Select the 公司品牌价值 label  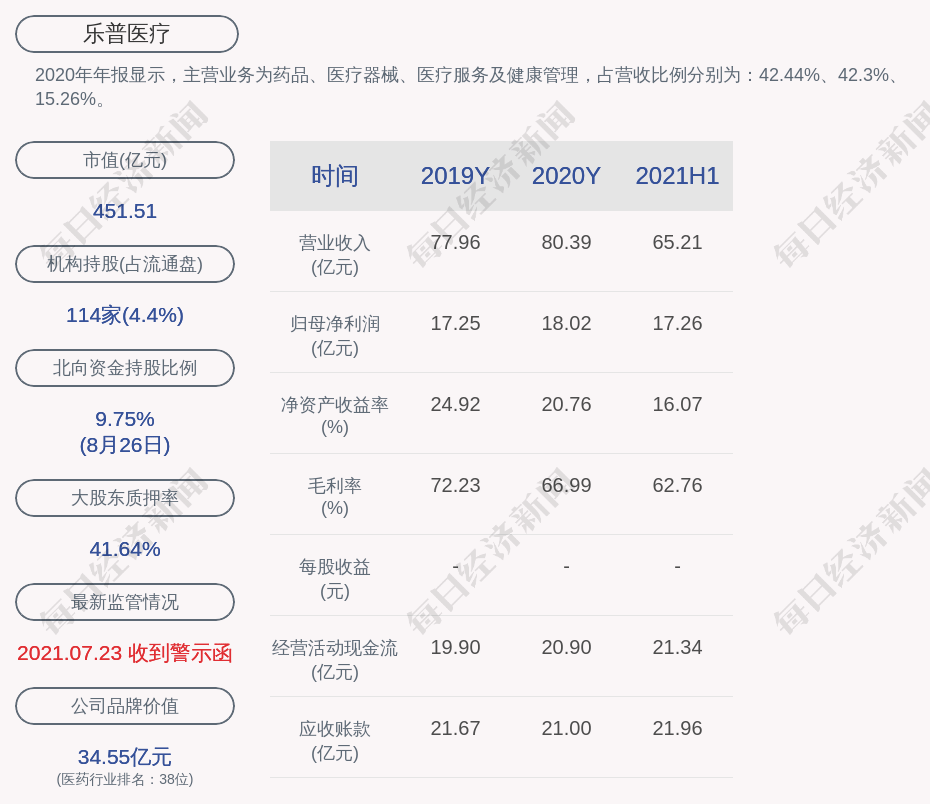pyautogui.click(x=124, y=705)
